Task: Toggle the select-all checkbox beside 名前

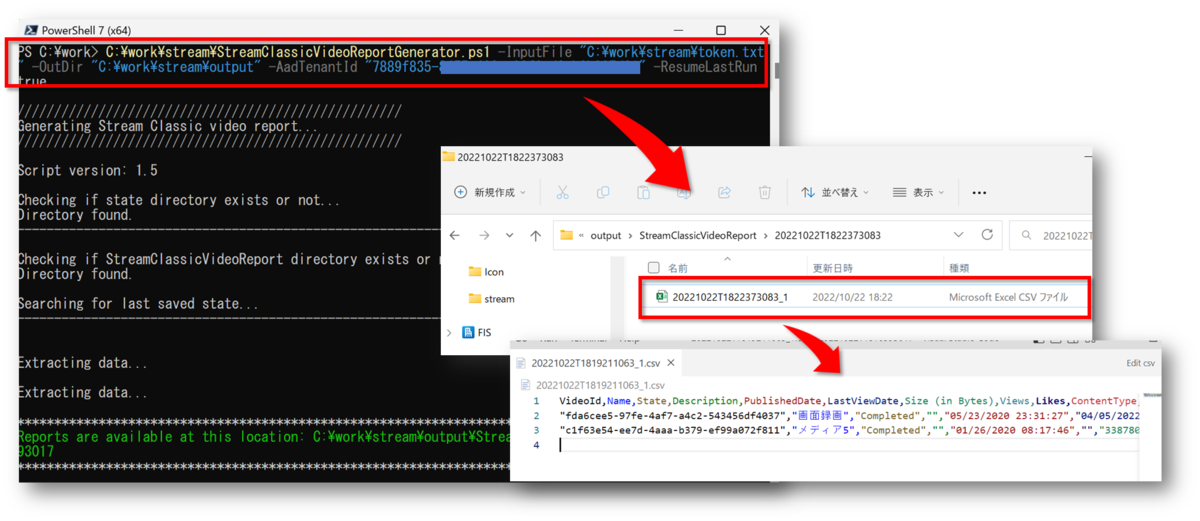Action: (654, 268)
